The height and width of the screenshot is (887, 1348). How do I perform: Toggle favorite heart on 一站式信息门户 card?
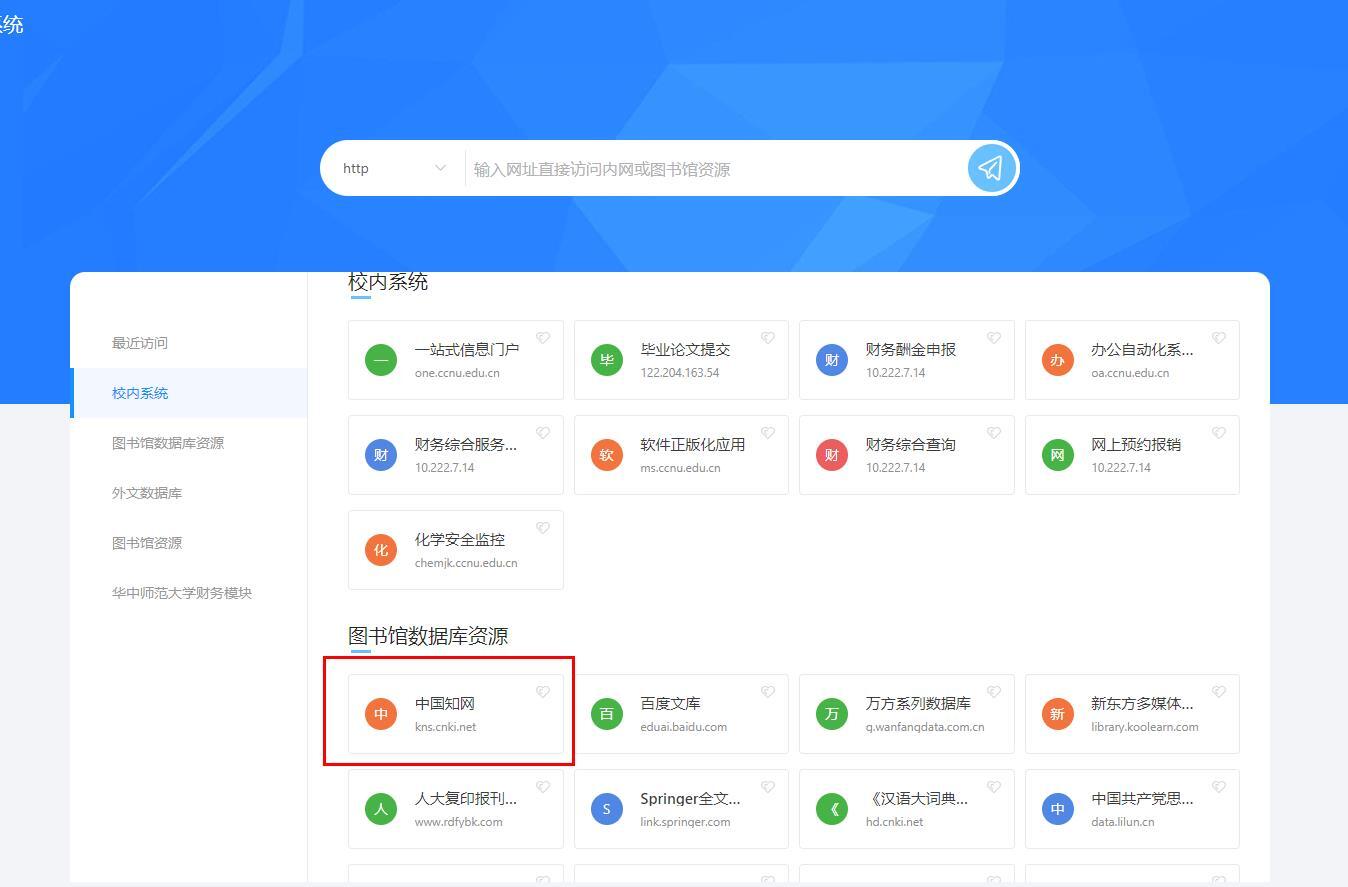tap(543, 338)
